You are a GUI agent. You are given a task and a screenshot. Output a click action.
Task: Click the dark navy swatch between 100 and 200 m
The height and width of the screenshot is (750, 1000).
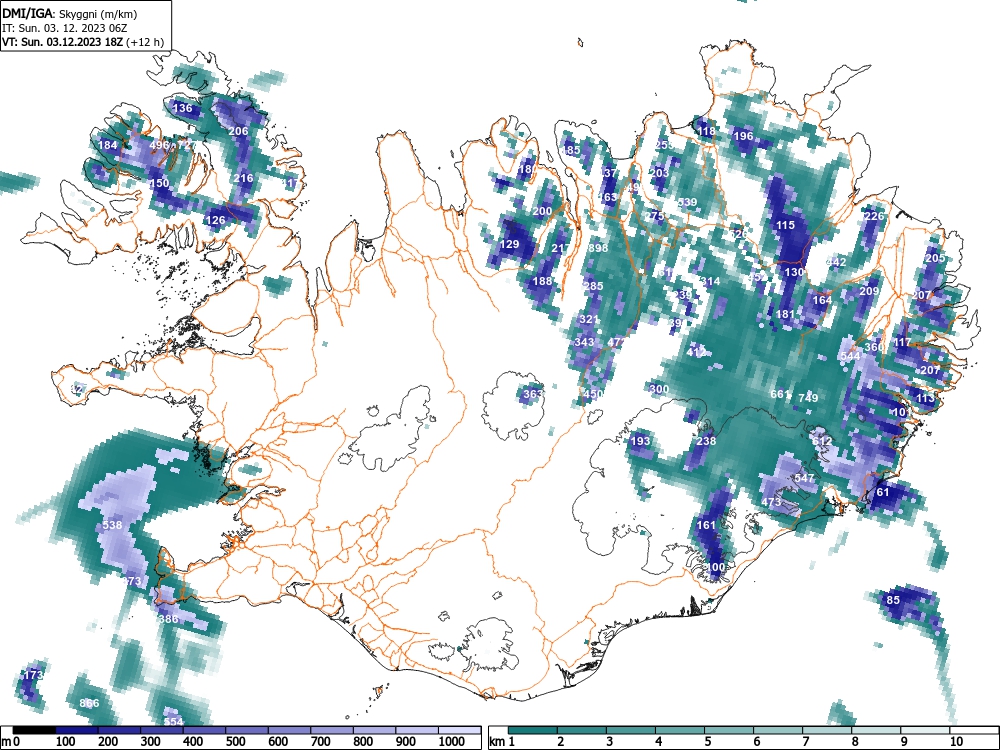coord(78,730)
